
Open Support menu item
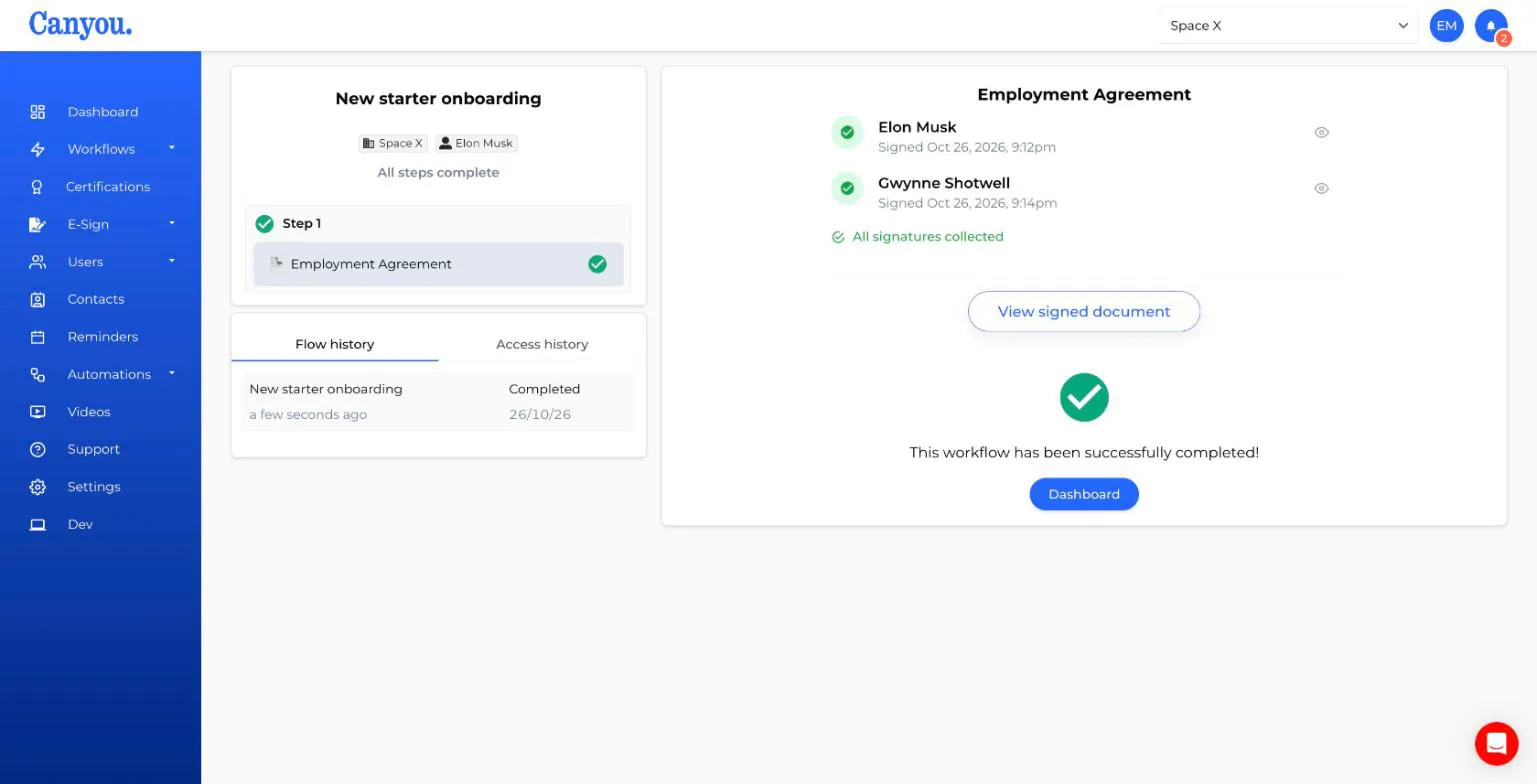[x=94, y=449]
